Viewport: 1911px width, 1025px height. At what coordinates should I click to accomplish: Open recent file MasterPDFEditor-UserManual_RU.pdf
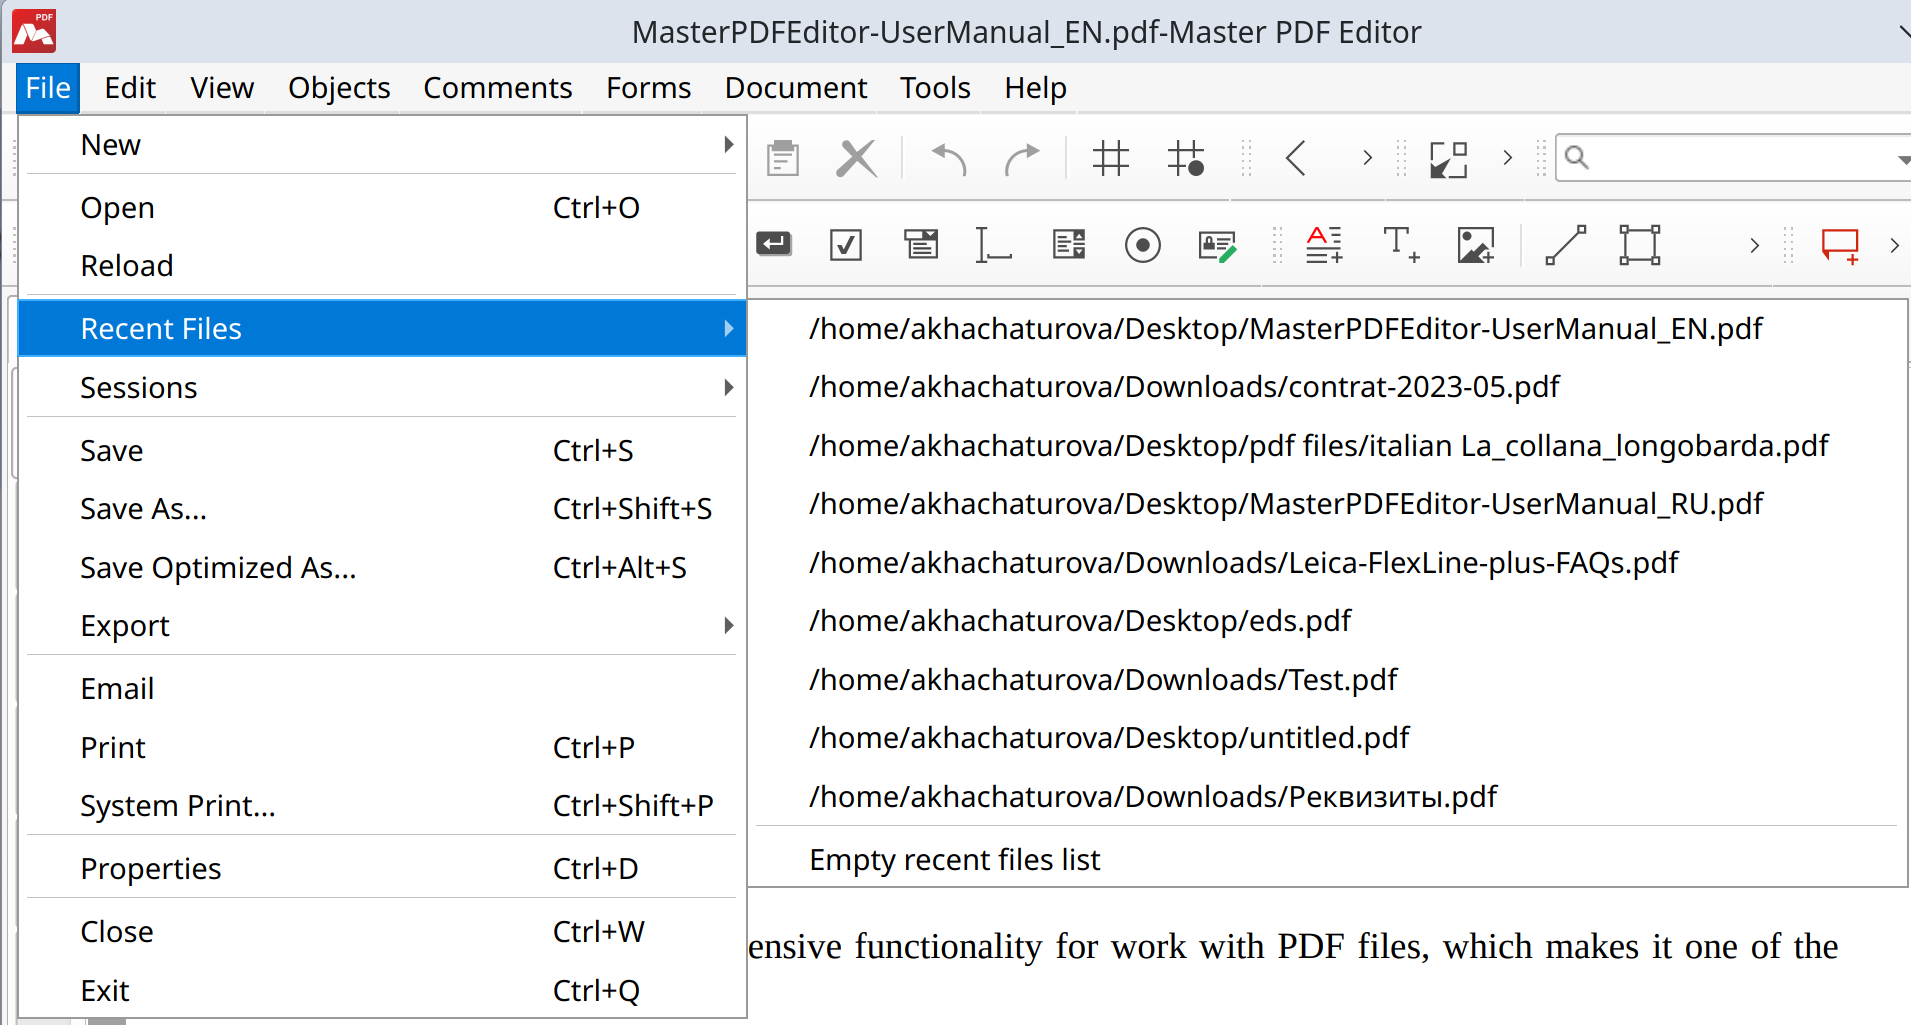pos(1326,504)
